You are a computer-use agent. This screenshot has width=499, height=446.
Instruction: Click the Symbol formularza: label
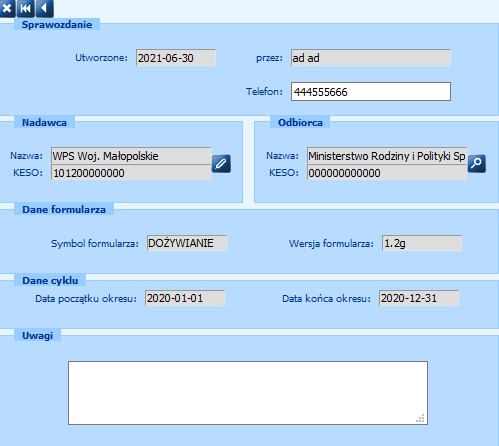[x=95, y=243]
